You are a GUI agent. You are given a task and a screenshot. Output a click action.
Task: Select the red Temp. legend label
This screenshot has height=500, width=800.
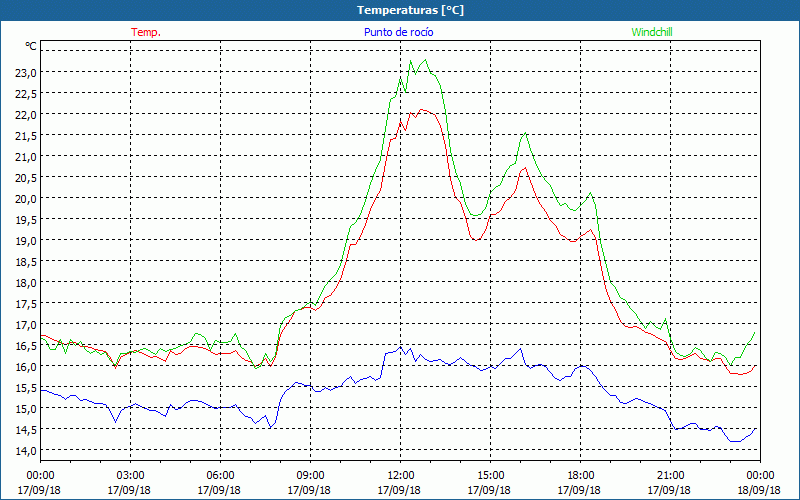point(146,32)
